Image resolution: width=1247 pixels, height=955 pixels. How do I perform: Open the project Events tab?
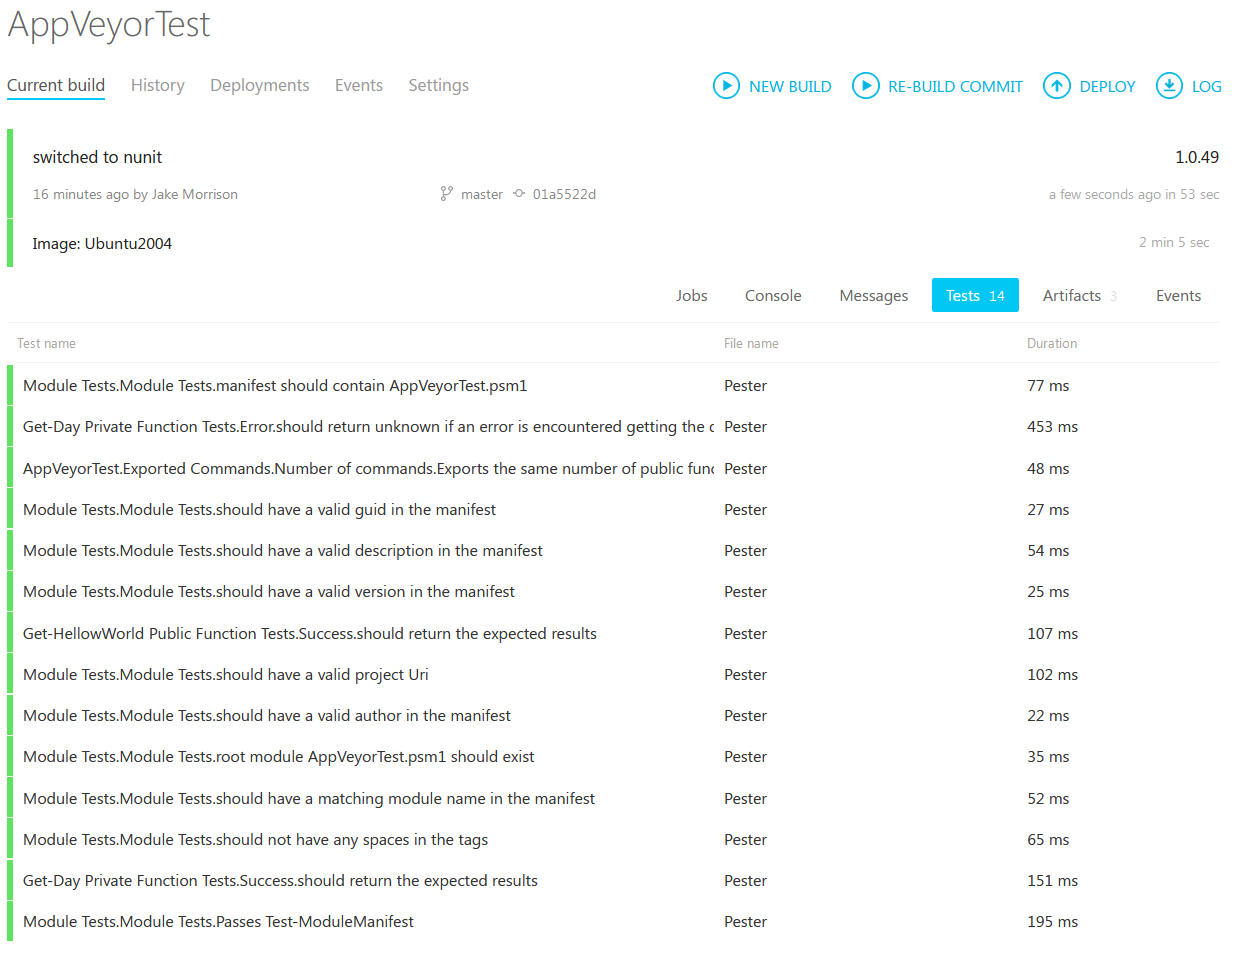click(x=359, y=85)
